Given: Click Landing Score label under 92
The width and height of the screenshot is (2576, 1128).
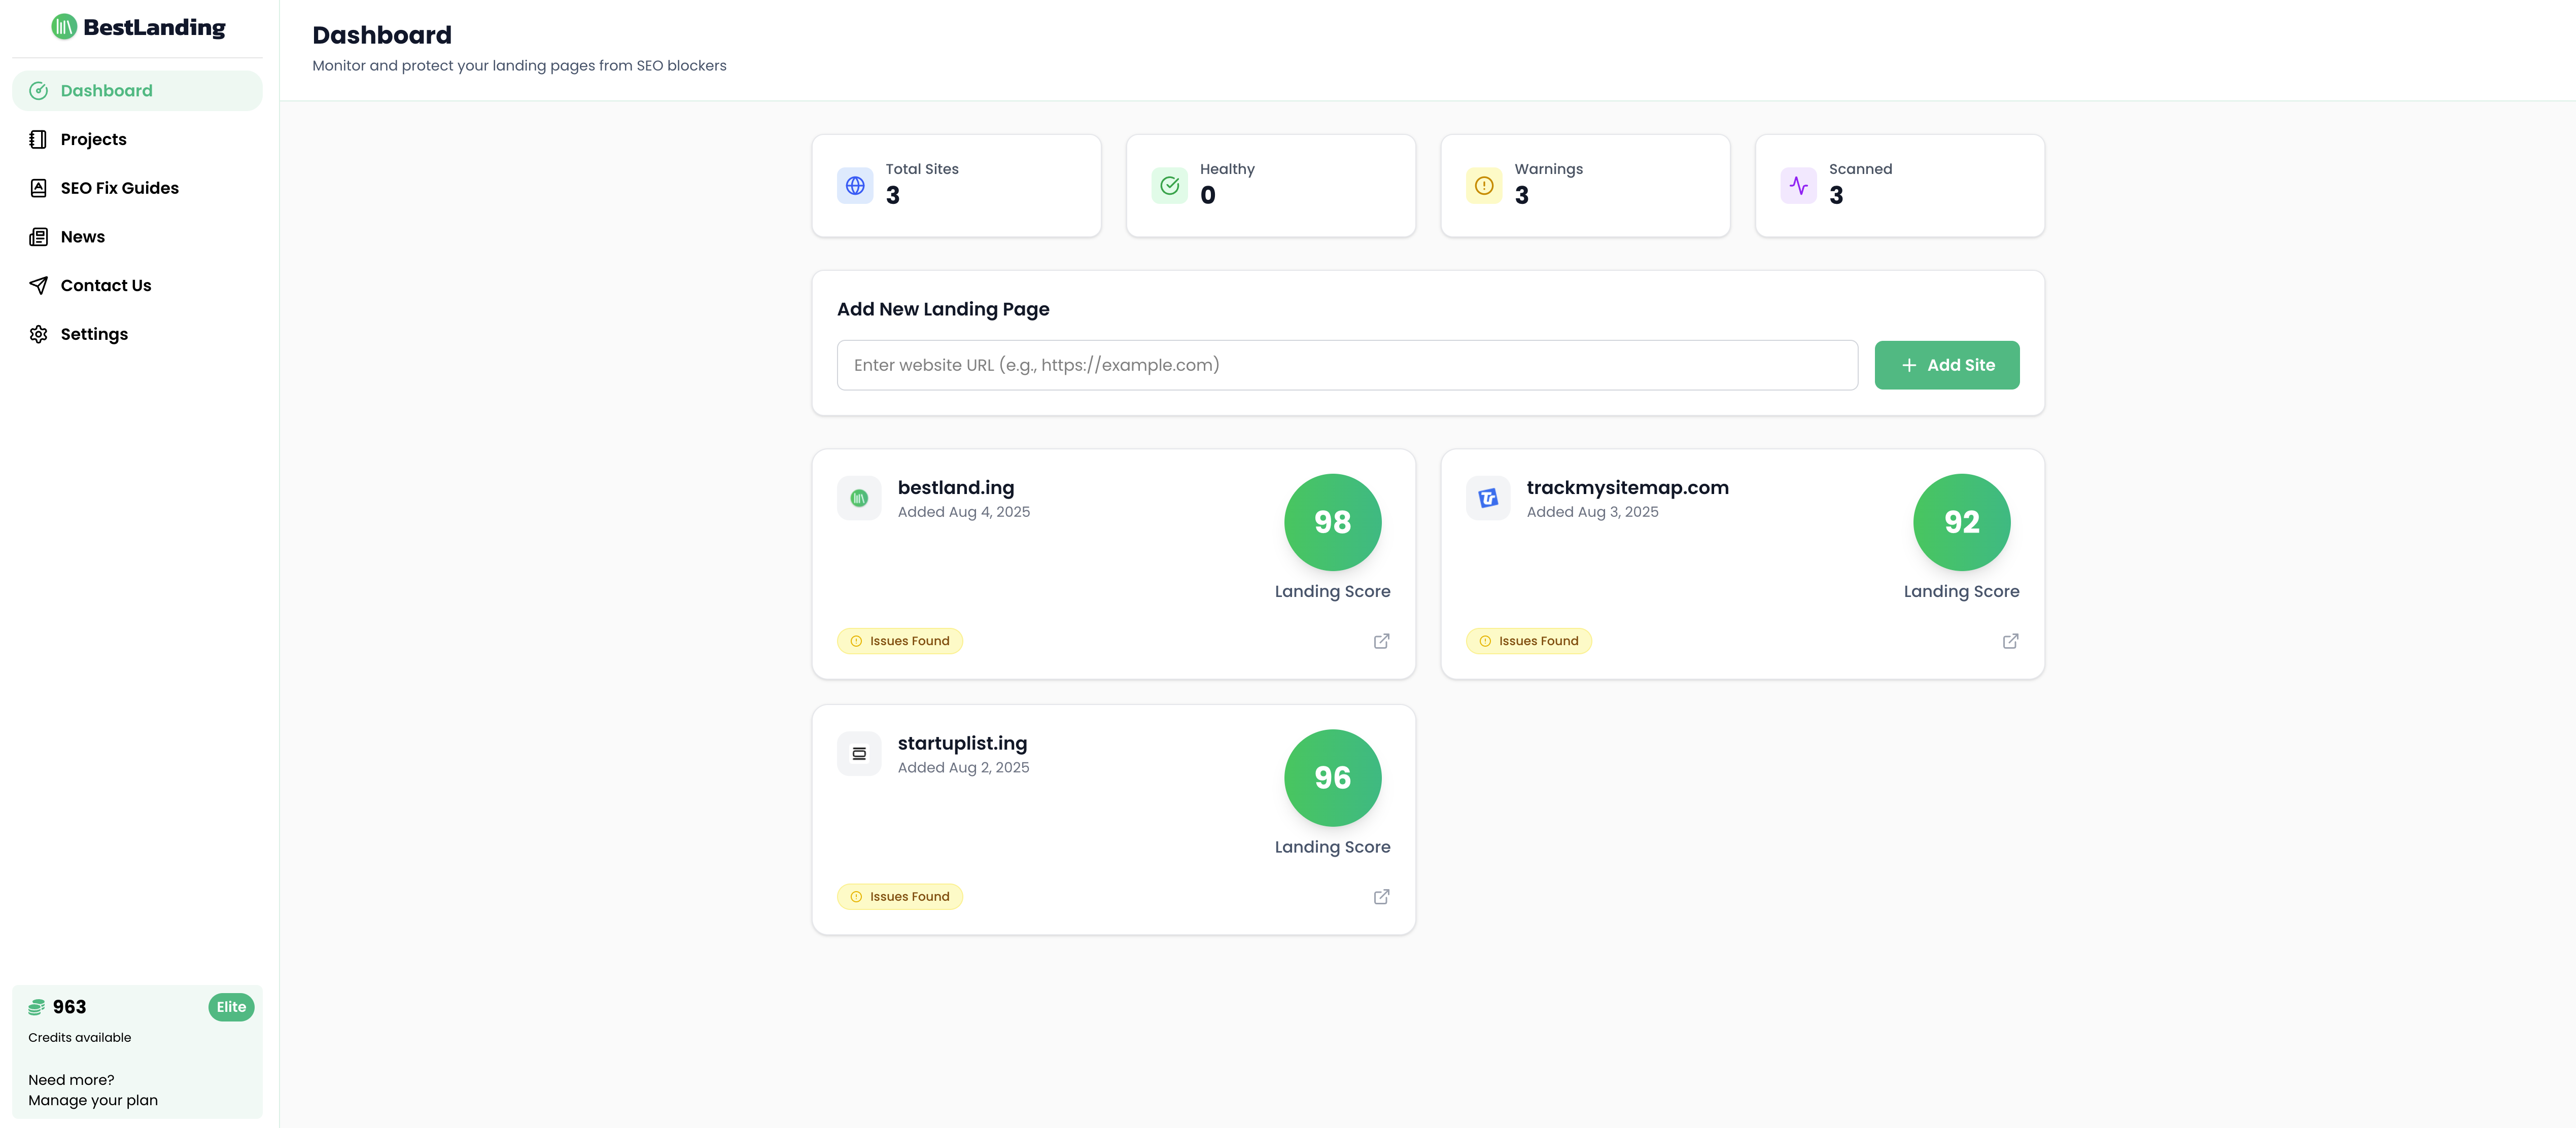Looking at the screenshot, I should [1961, 591].
